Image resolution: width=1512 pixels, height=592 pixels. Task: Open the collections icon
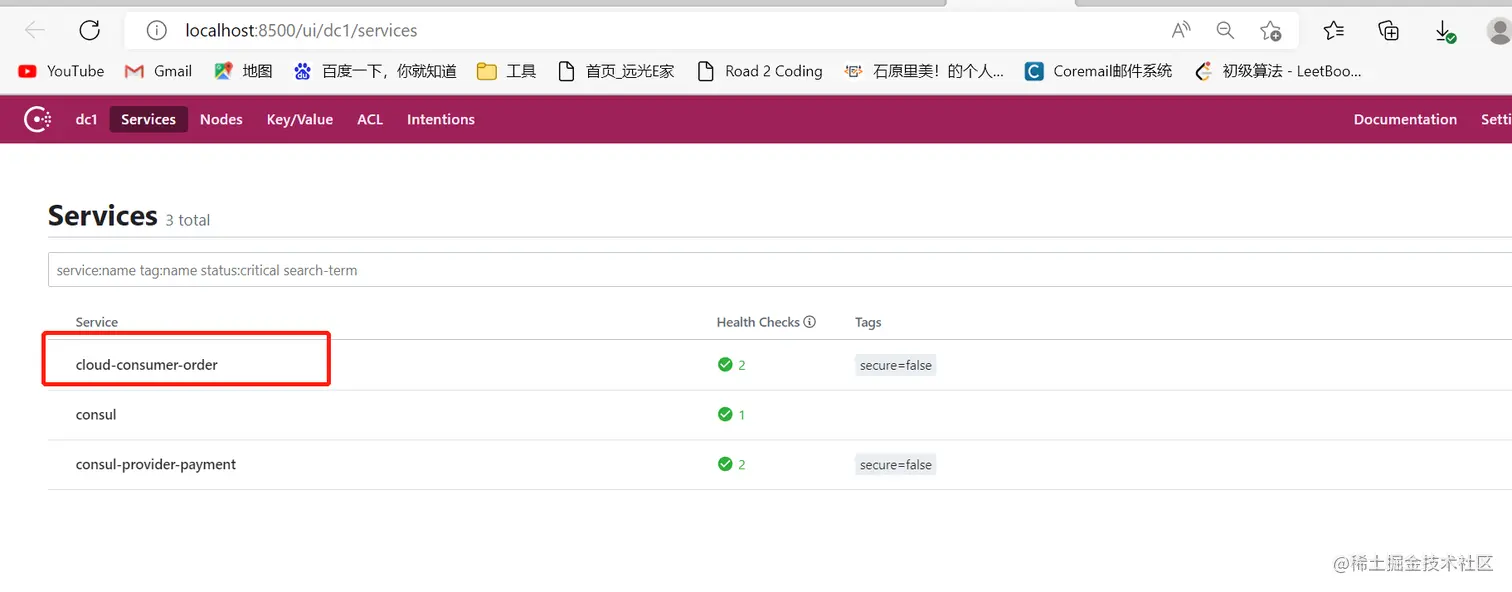(x=1388, y=31)
